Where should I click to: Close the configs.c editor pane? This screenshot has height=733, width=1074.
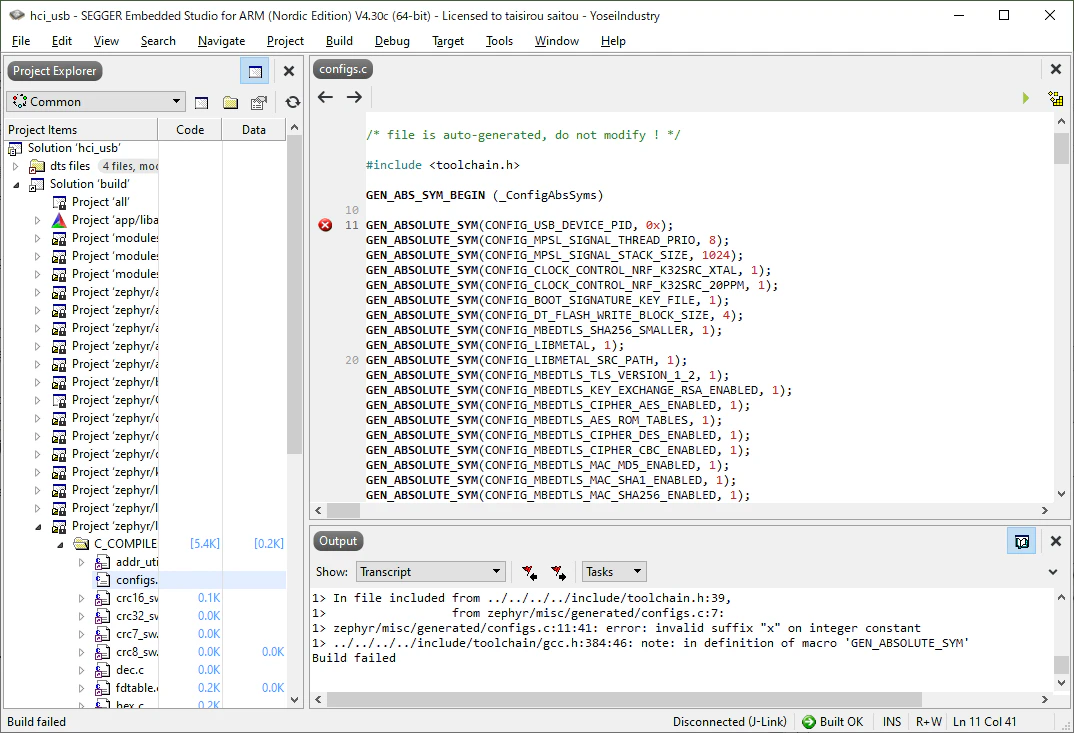pos(1056,69)
